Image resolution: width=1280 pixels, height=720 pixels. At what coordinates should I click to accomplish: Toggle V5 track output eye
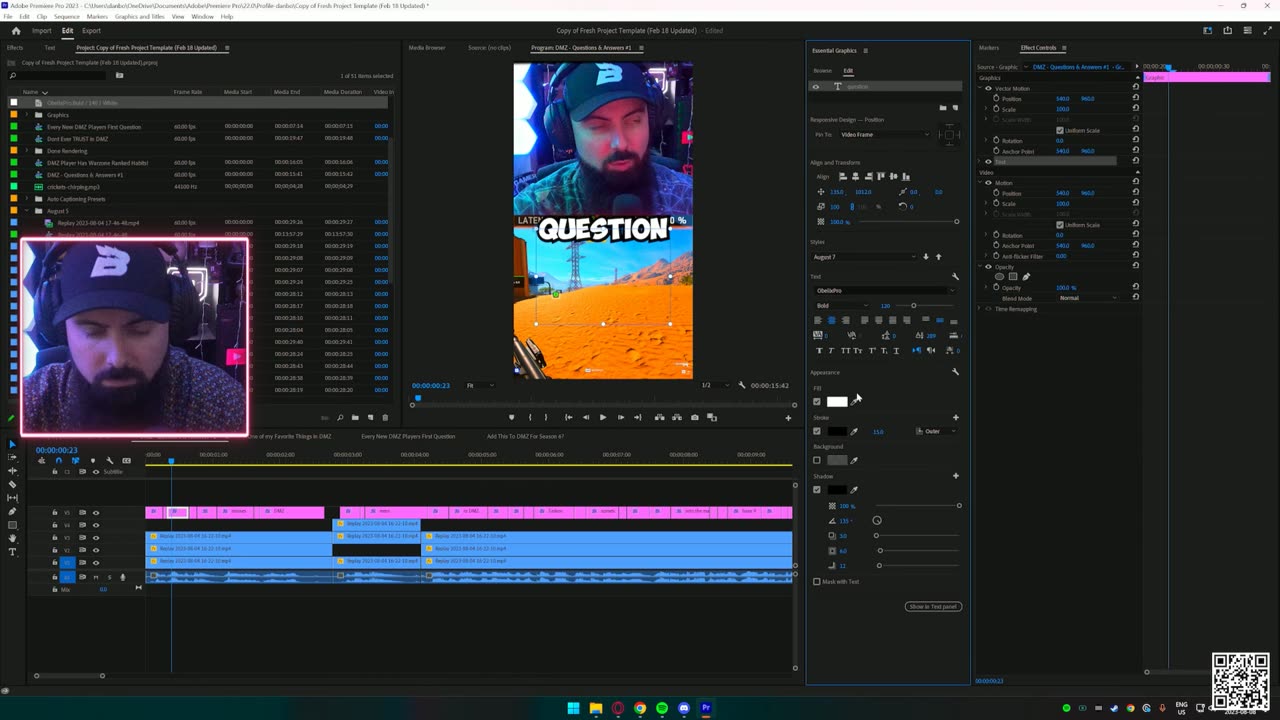pyautogui.click(x=96, y=513)
